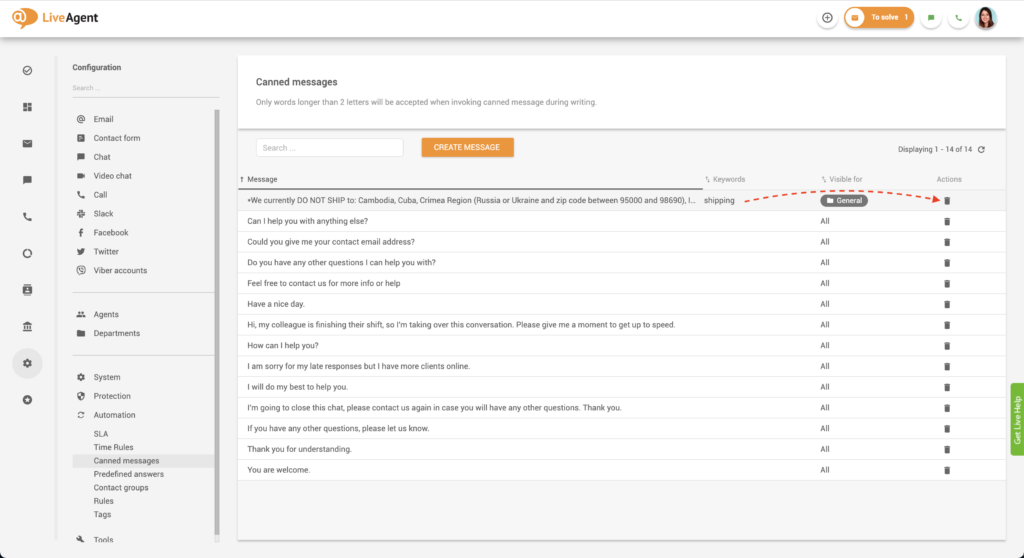Delete the 'Have a nice day.' canned message
The height and width of the screenshot is (558, 1024).
(x=947, y=304)
